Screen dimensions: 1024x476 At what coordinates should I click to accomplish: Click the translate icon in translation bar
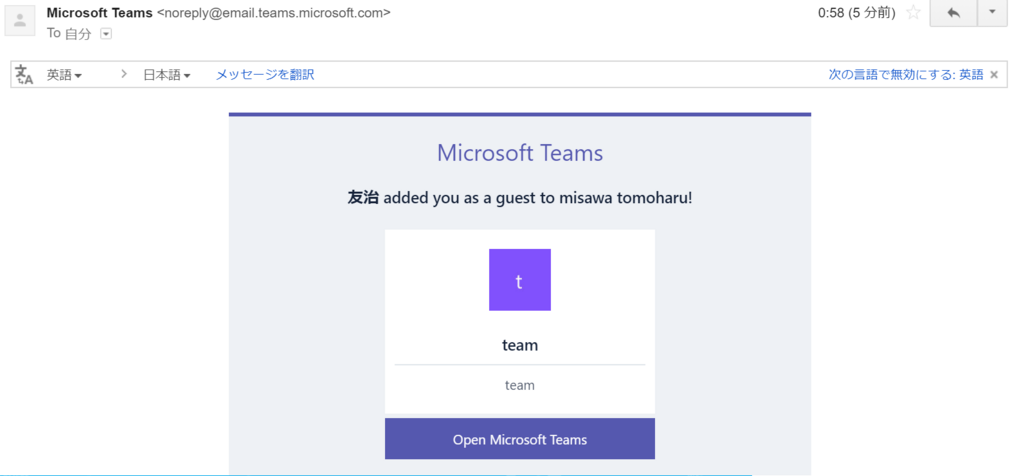(24, 74)
